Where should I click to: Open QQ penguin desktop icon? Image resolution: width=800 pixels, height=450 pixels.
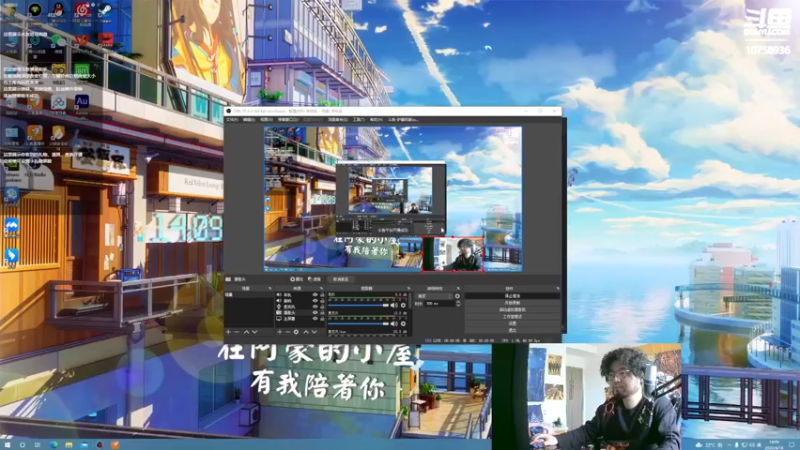58,10
